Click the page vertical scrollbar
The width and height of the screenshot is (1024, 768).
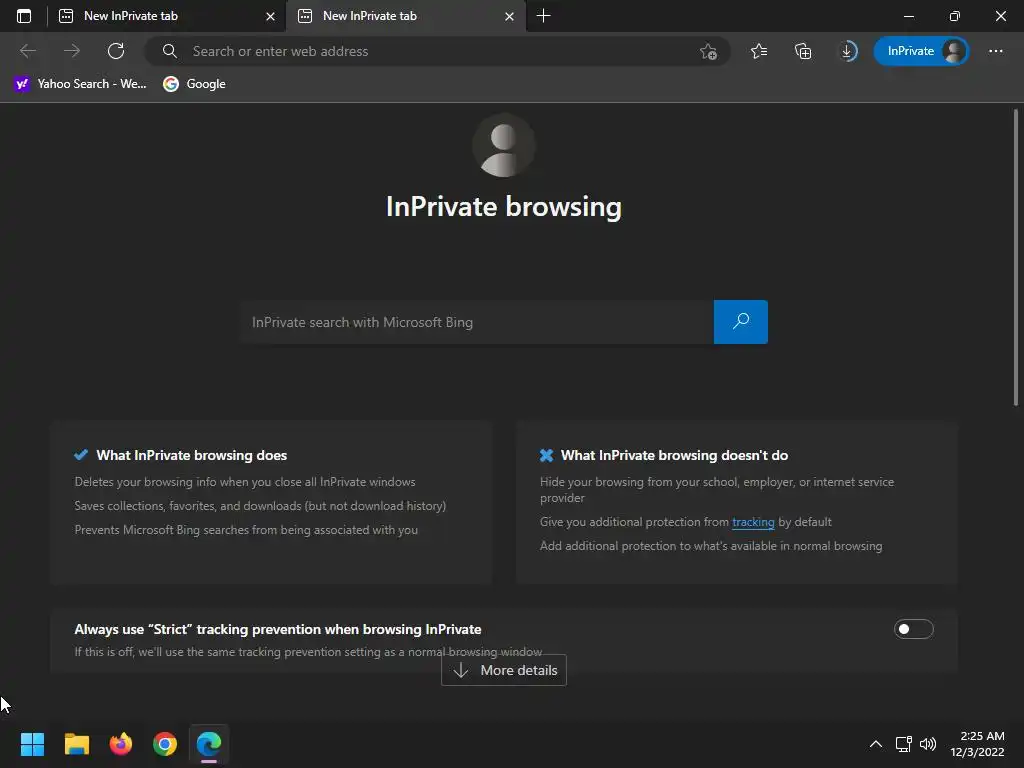[1016, 257]
